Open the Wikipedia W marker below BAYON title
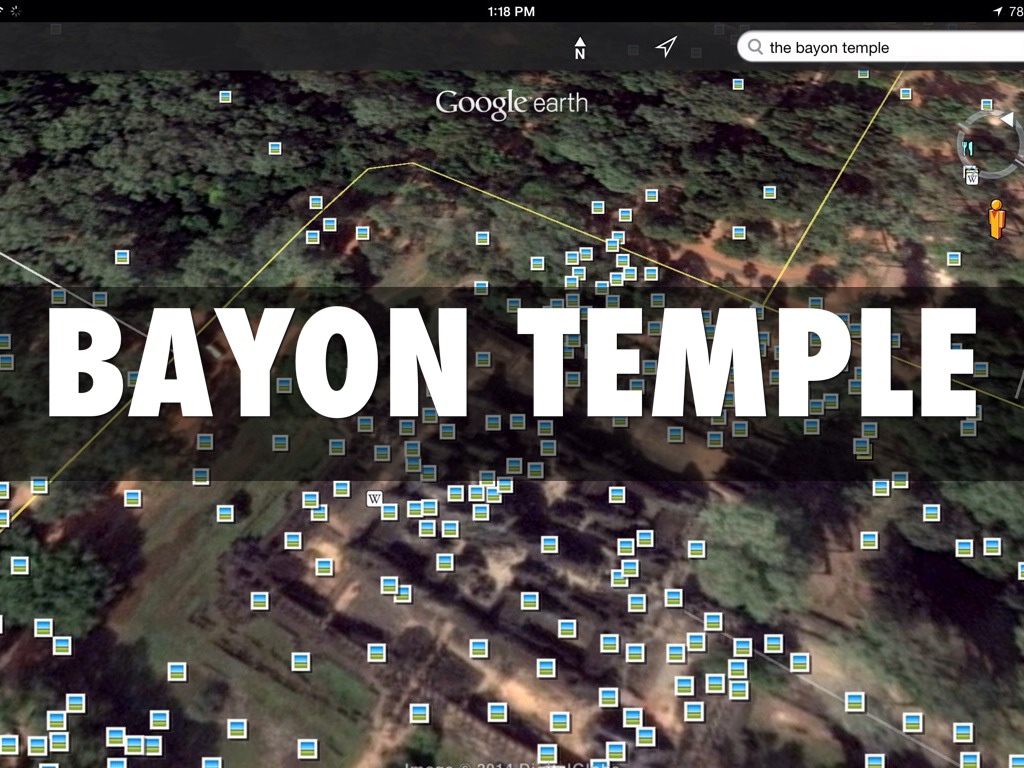This screenshot has width=1024, height=768. coord(374,498)
